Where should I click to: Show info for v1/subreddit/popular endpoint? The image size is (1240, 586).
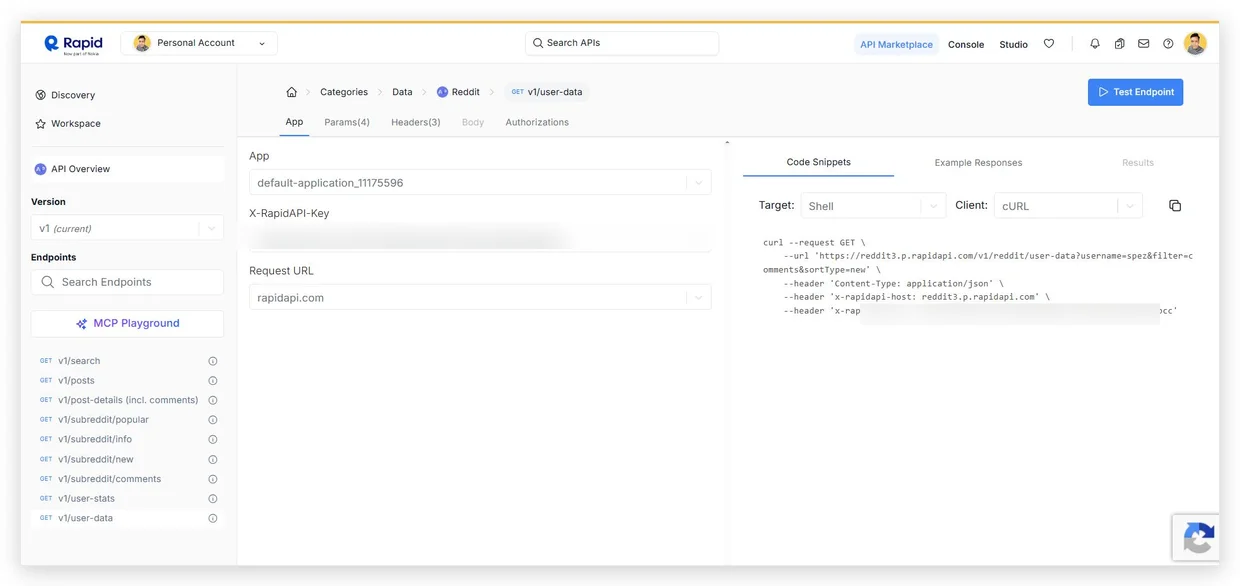(x=213, y=420)
